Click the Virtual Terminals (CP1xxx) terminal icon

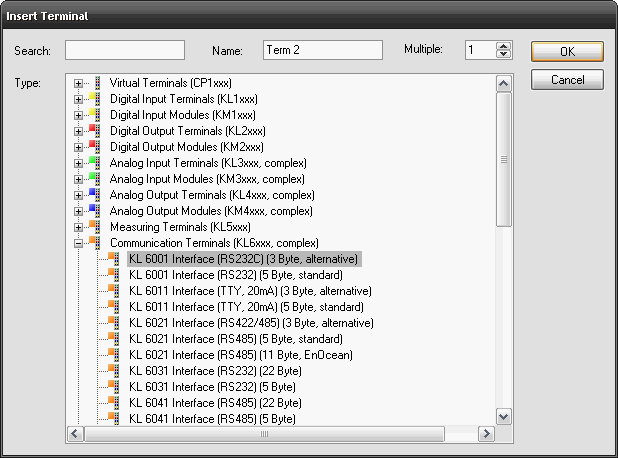(x=97, y=83)
